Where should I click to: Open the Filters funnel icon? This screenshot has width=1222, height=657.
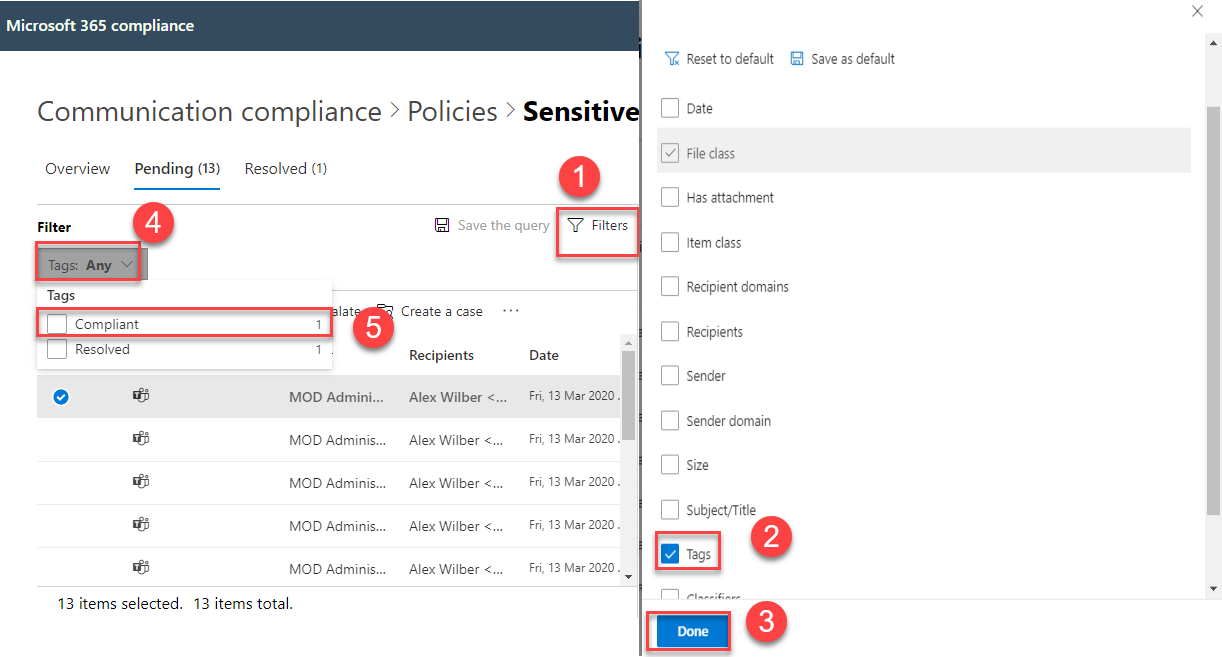click(x=575, y=226)
